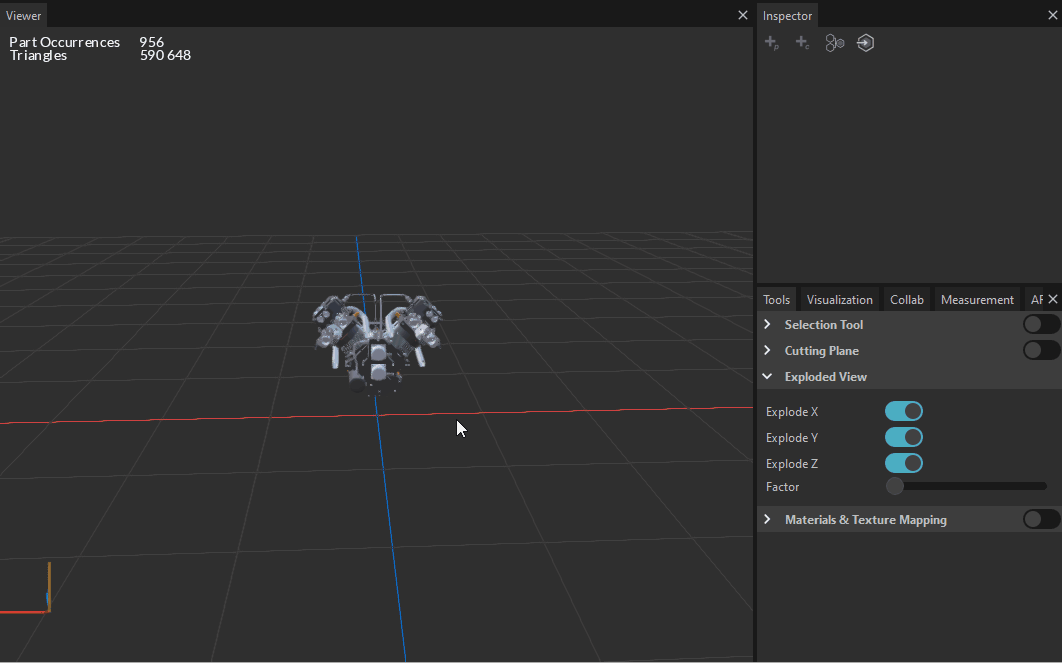Close the Tools tab panel
The height and width of the screenshot is (663, 1062).
click(1052, 299)
